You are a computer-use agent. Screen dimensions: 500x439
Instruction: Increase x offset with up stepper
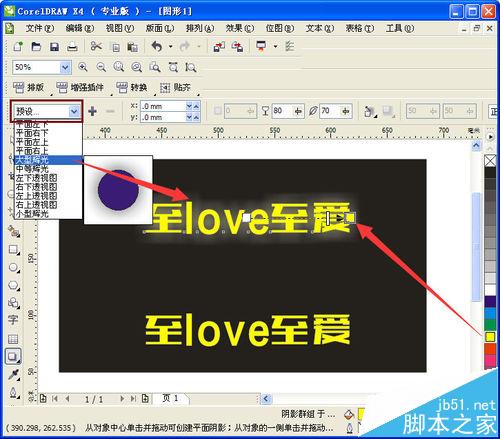196,106
